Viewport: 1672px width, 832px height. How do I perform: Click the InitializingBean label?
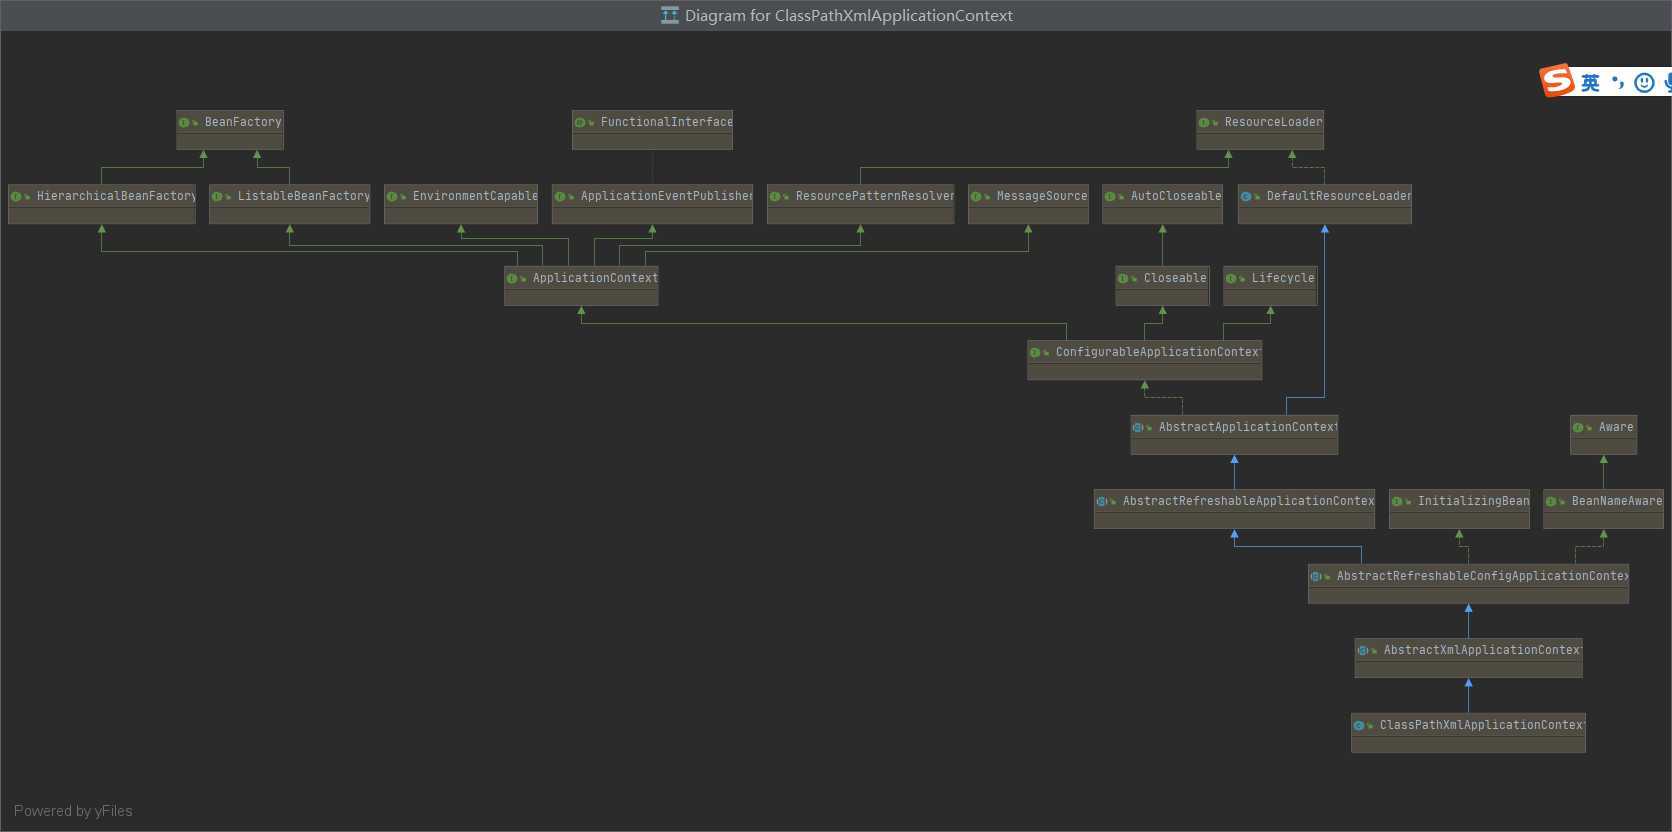(1473, 501)
